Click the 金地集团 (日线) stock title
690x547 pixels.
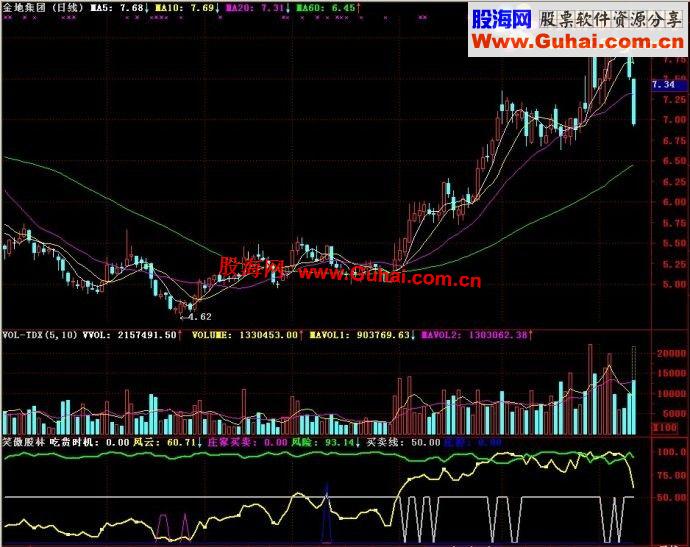43,7
